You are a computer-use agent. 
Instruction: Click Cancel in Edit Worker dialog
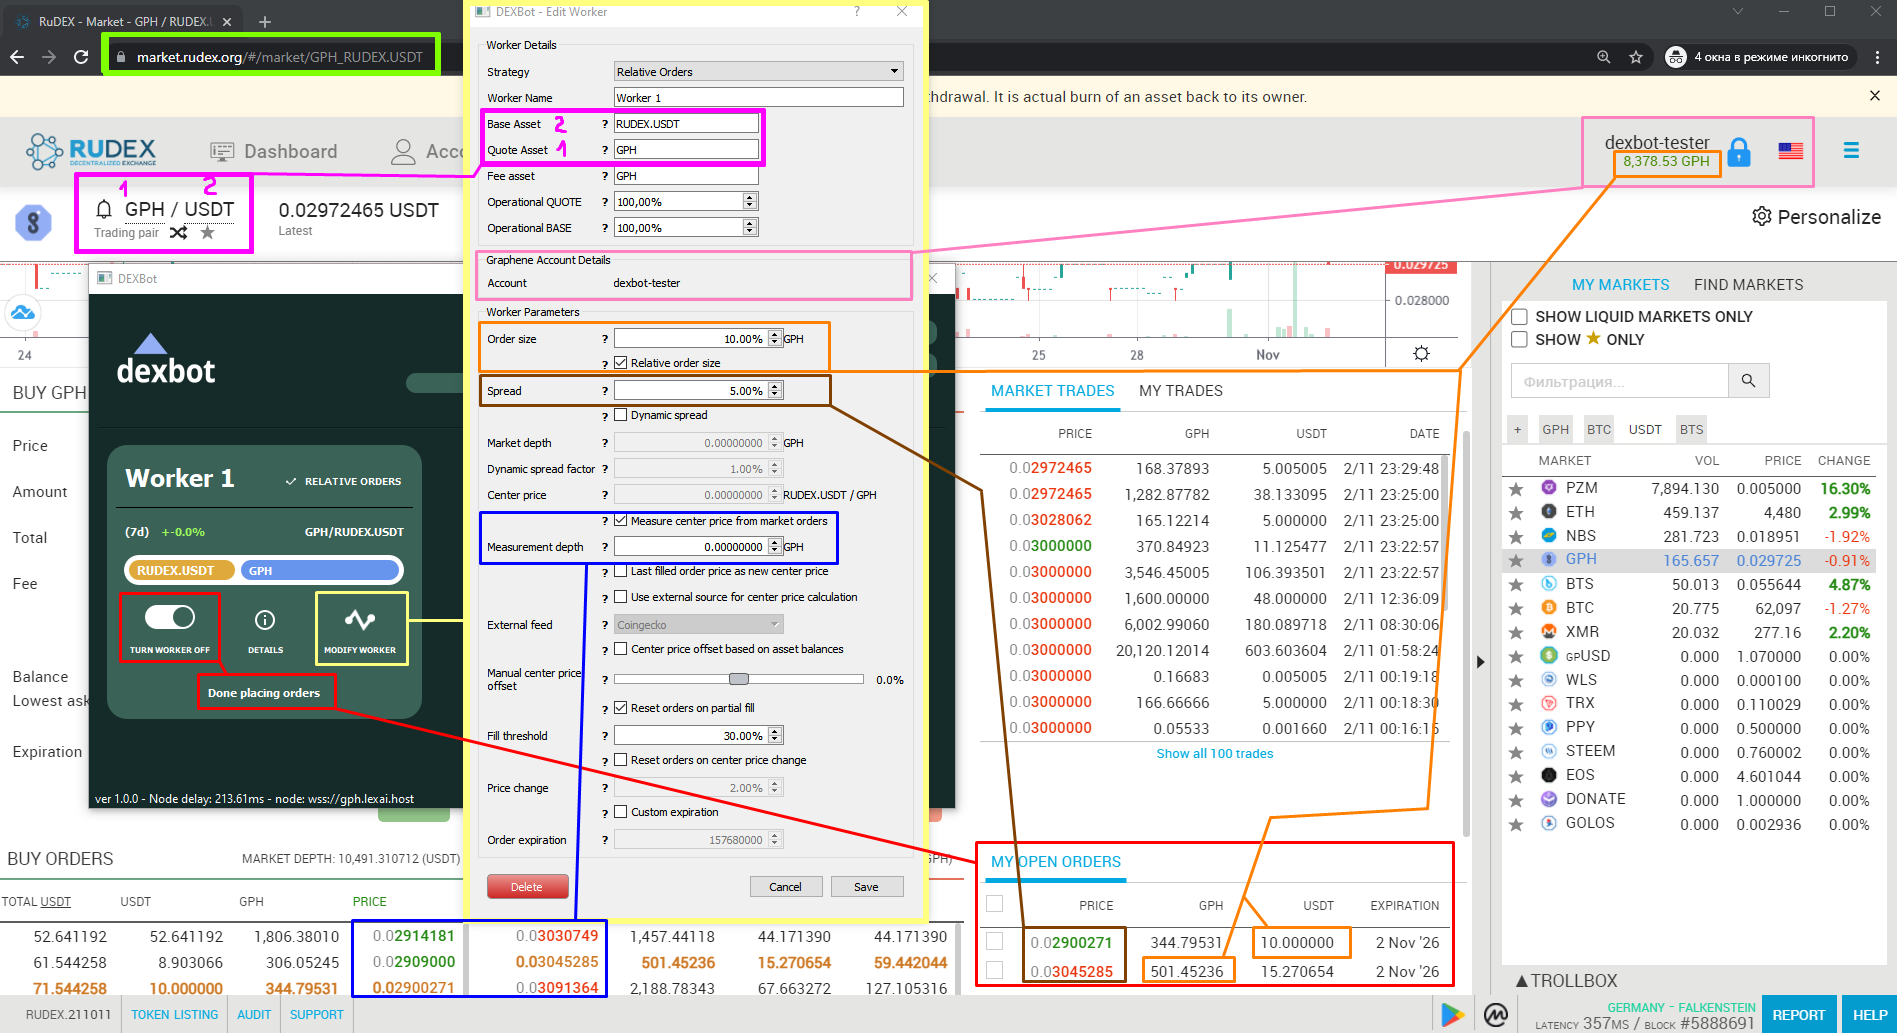(x=785, y=887)
